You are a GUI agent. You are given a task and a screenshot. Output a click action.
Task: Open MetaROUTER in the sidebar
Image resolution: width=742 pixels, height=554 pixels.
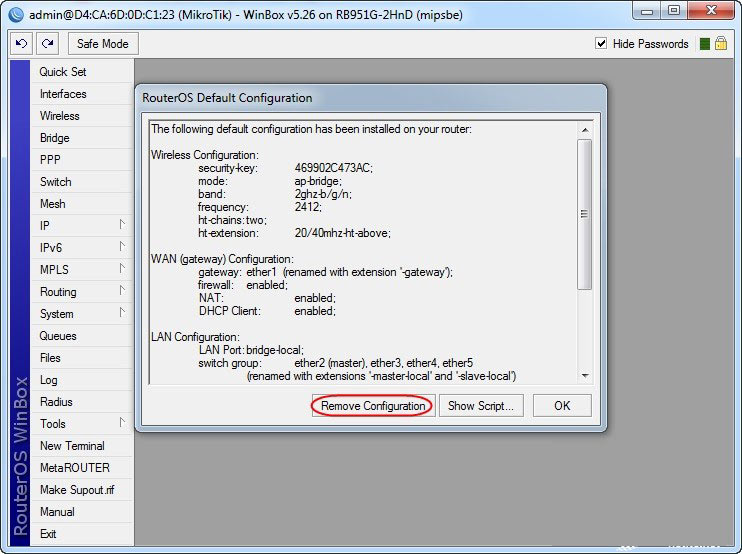tap(82, 468)
